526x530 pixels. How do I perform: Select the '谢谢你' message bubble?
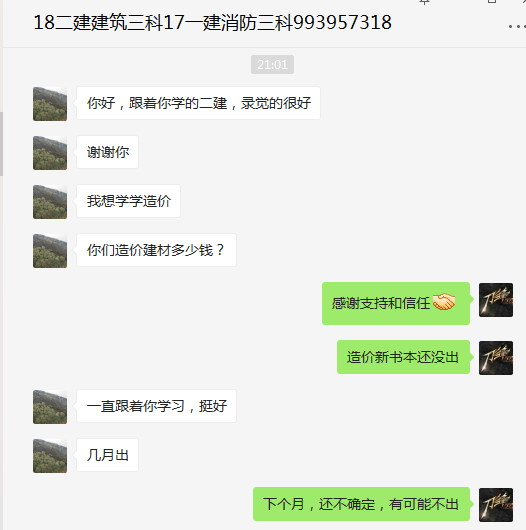point(107,152)
